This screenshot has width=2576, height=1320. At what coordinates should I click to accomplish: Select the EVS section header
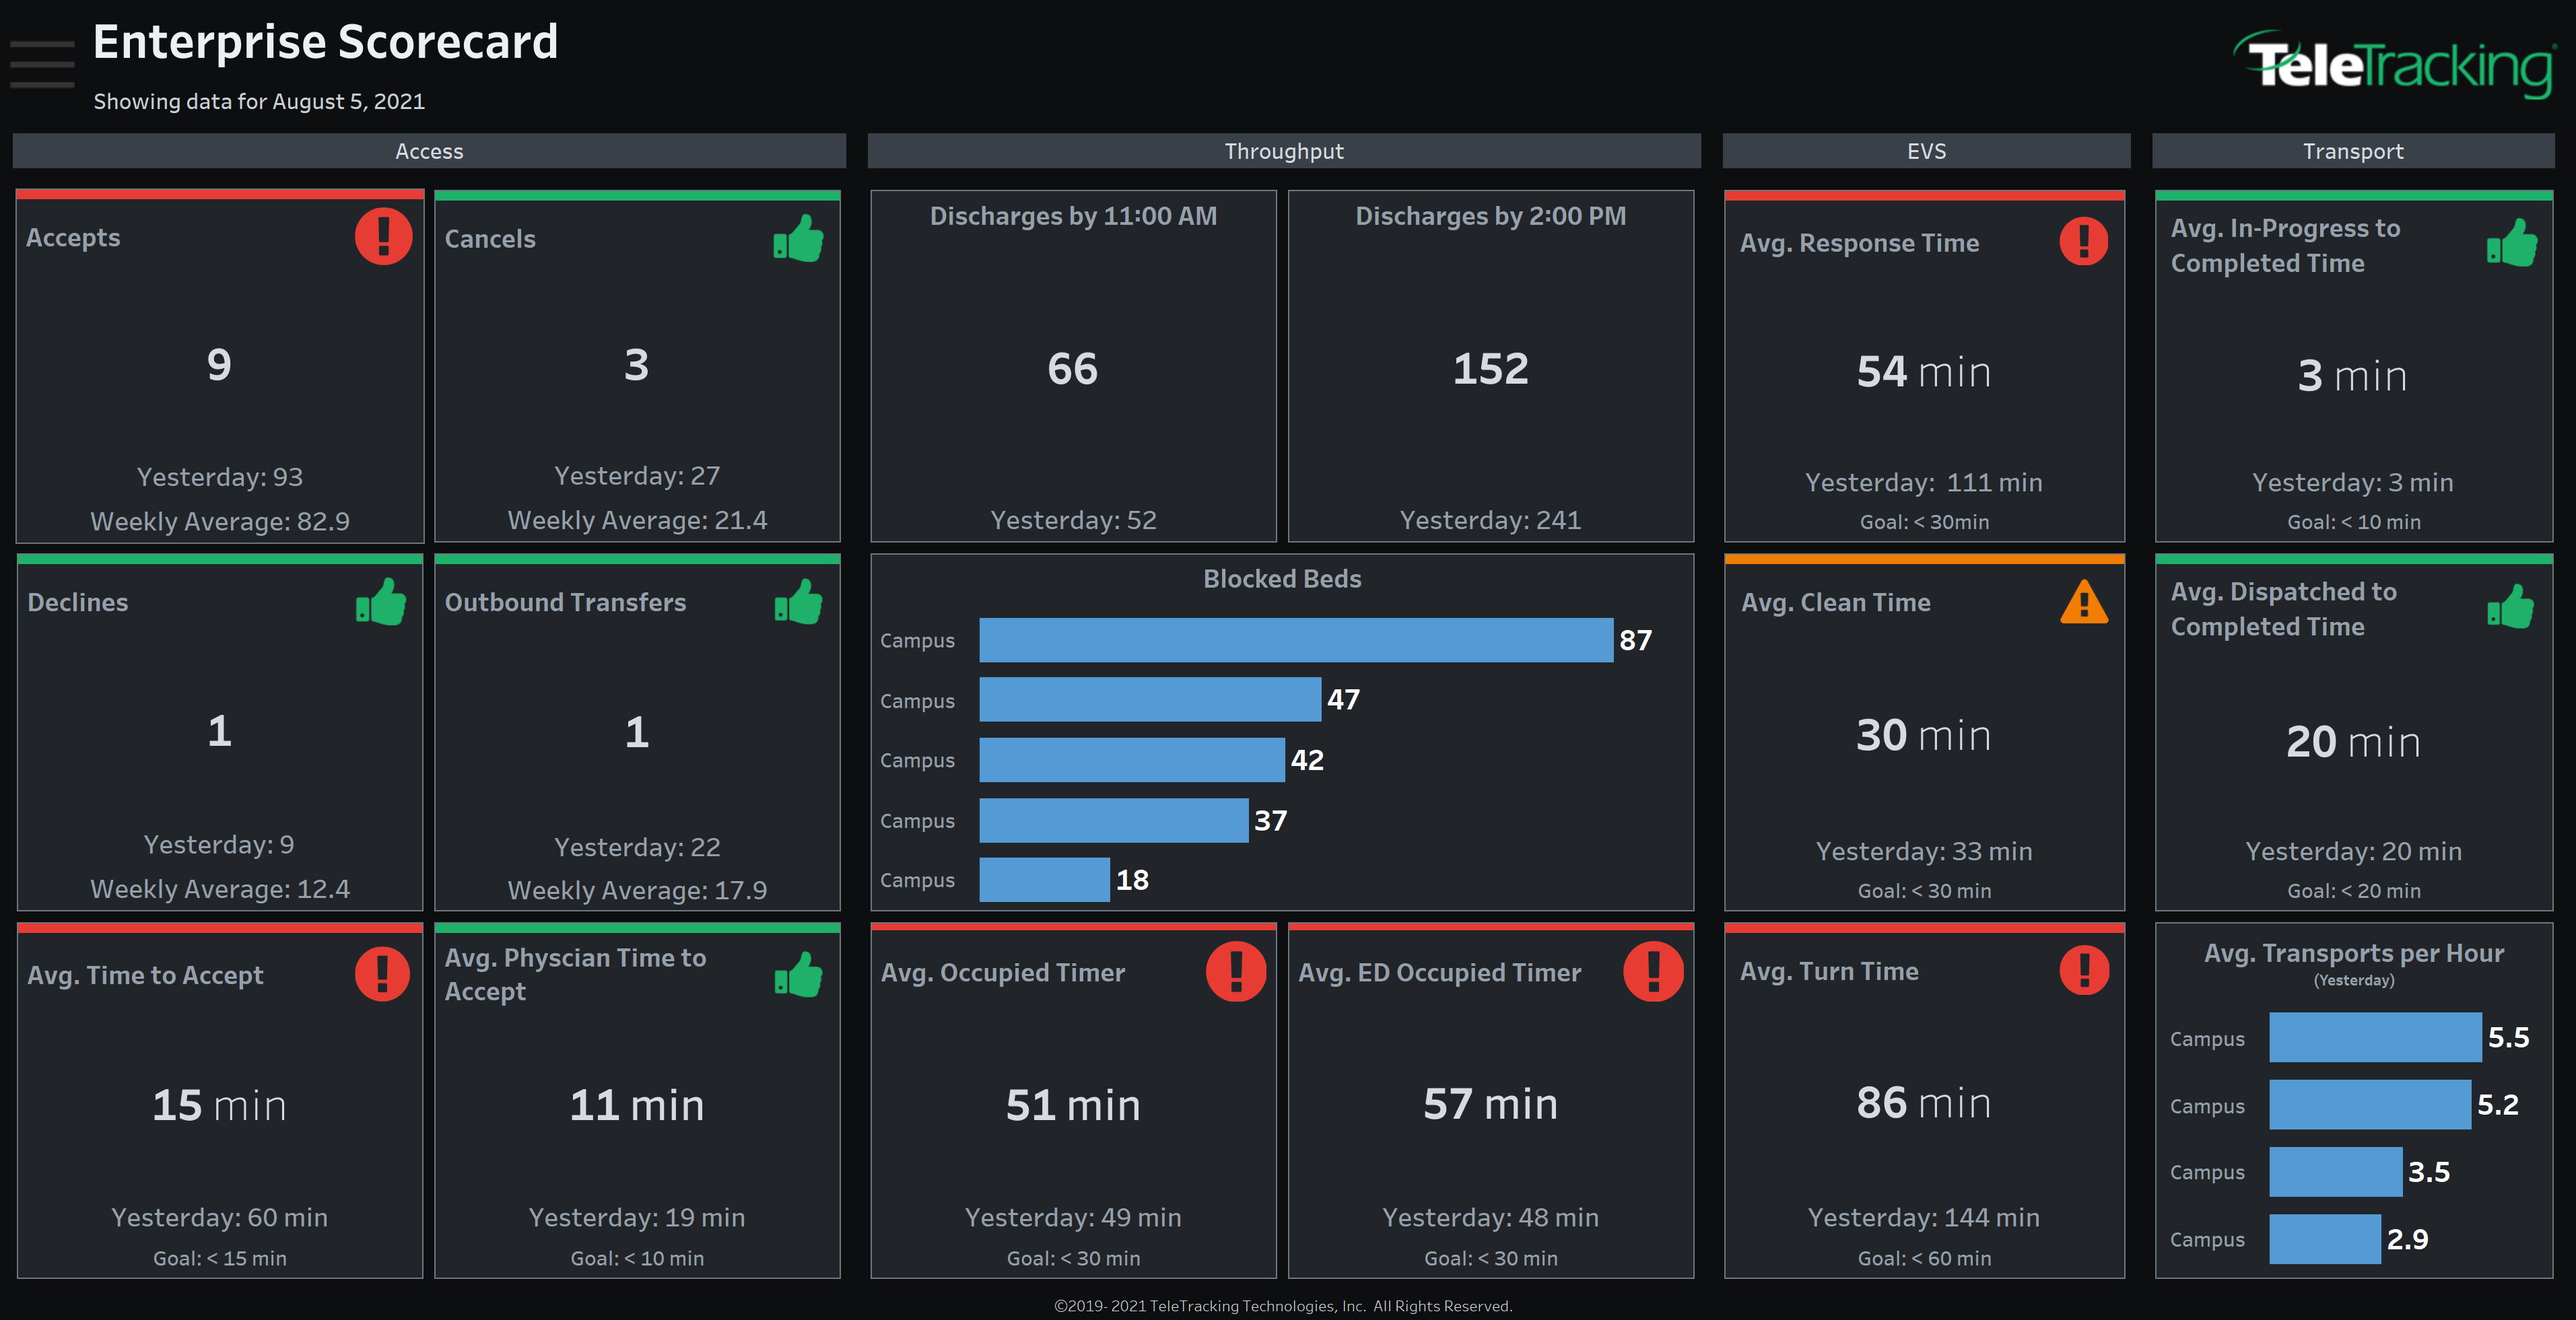click(1926, 151)
